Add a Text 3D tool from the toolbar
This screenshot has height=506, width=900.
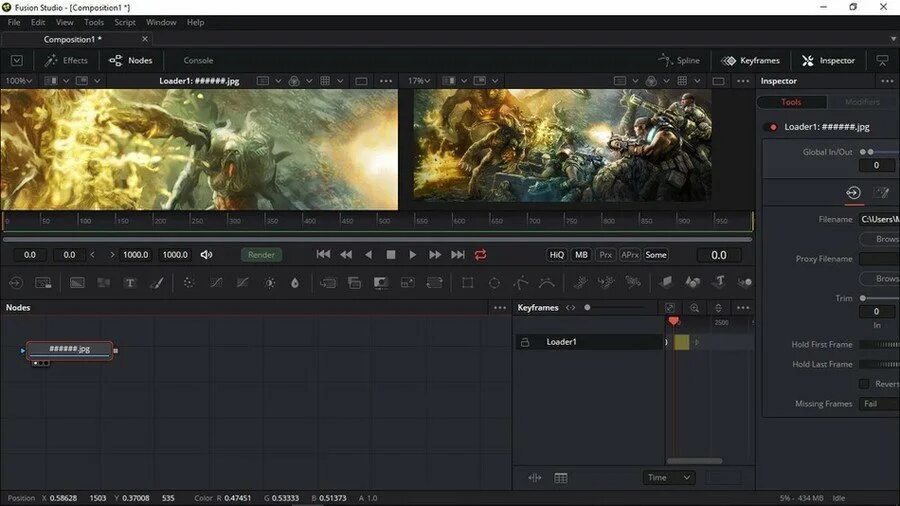pos(720,282)
